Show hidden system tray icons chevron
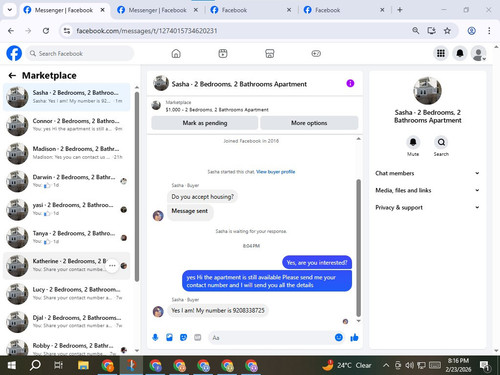Screen dimensions: 500x375 click(386, 365)
